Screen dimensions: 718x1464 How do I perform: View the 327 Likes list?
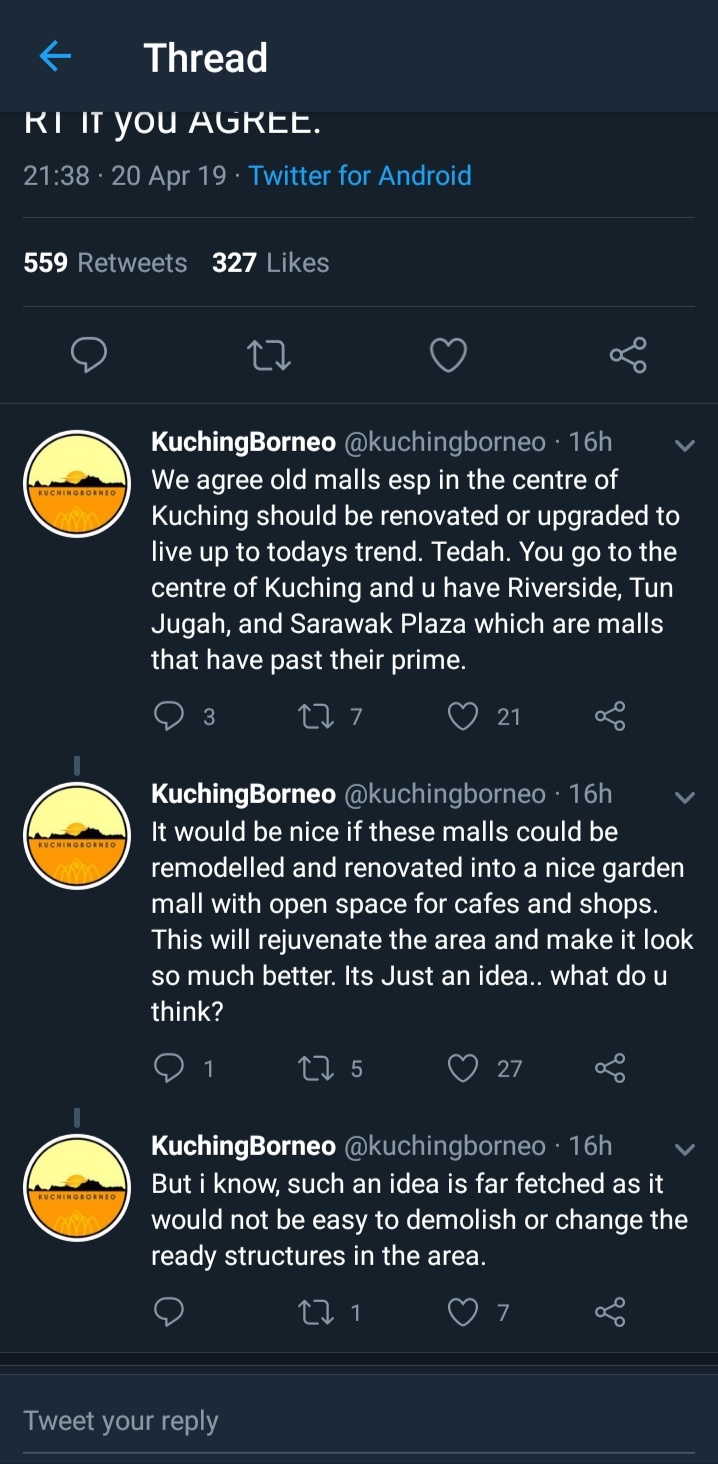[x=270, y=263]
